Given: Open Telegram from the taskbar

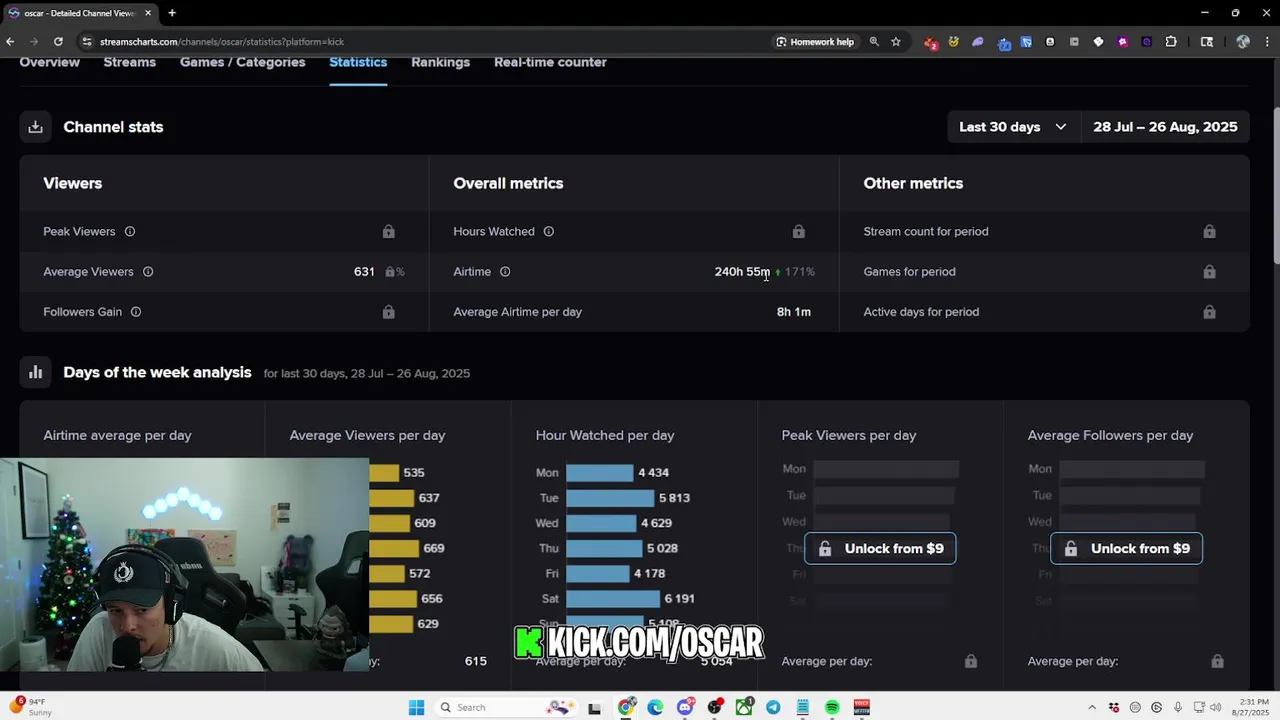Looking at the screenshot, I should click(x=773, y=708).
